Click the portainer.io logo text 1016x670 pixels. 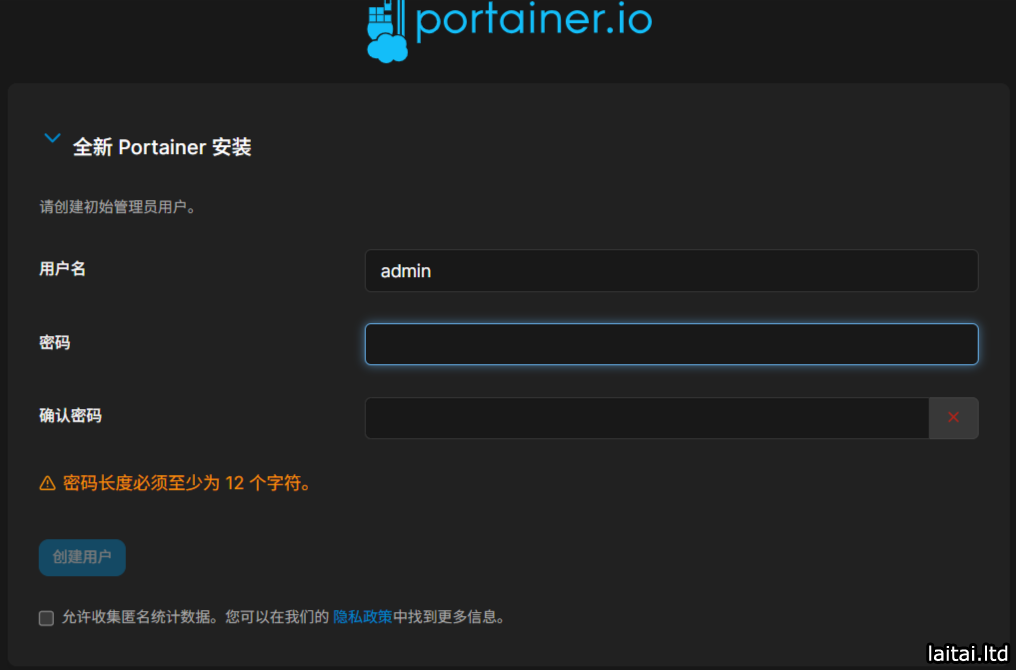533,22
